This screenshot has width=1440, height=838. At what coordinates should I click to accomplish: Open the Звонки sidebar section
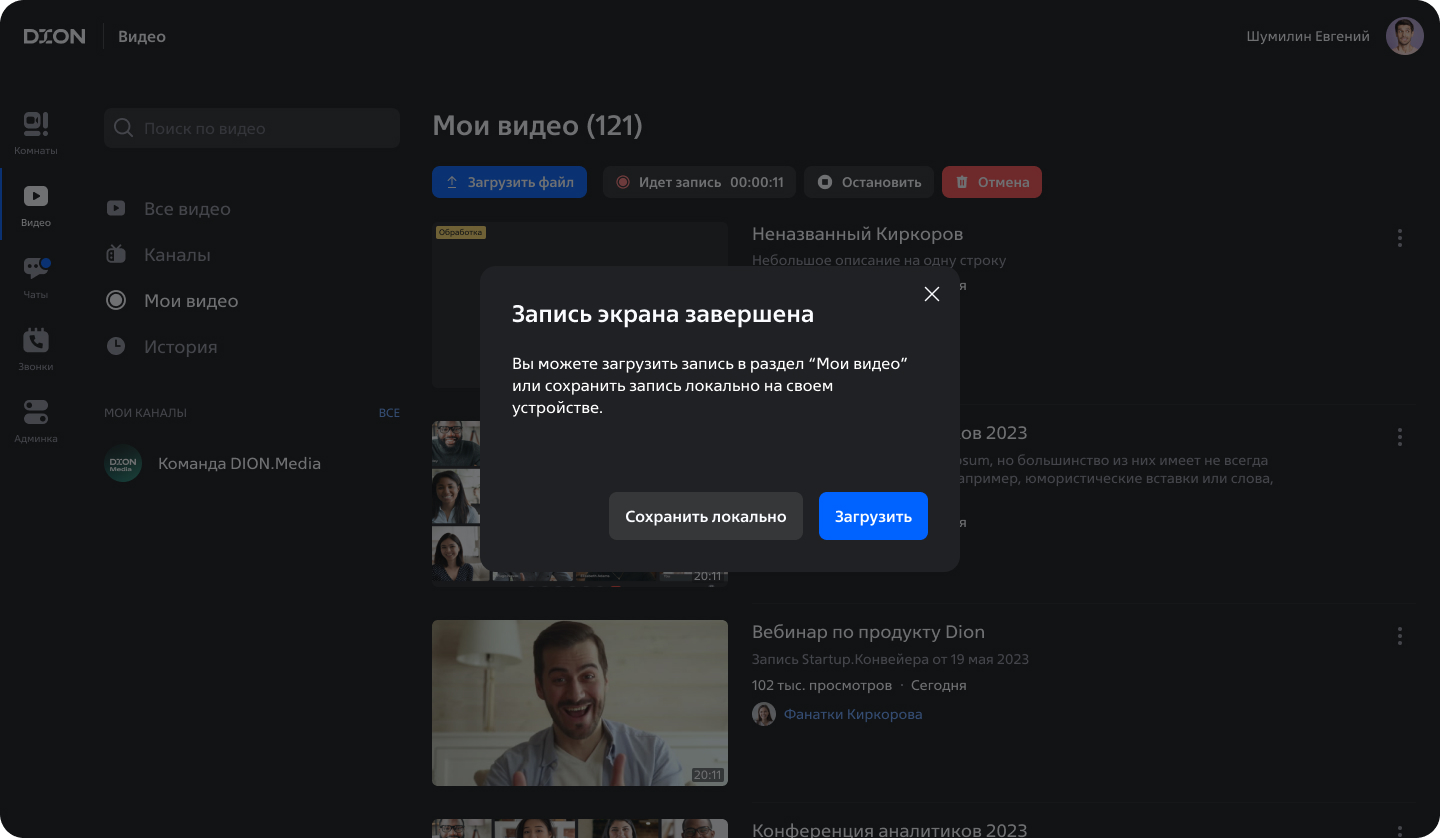[36, 349]
